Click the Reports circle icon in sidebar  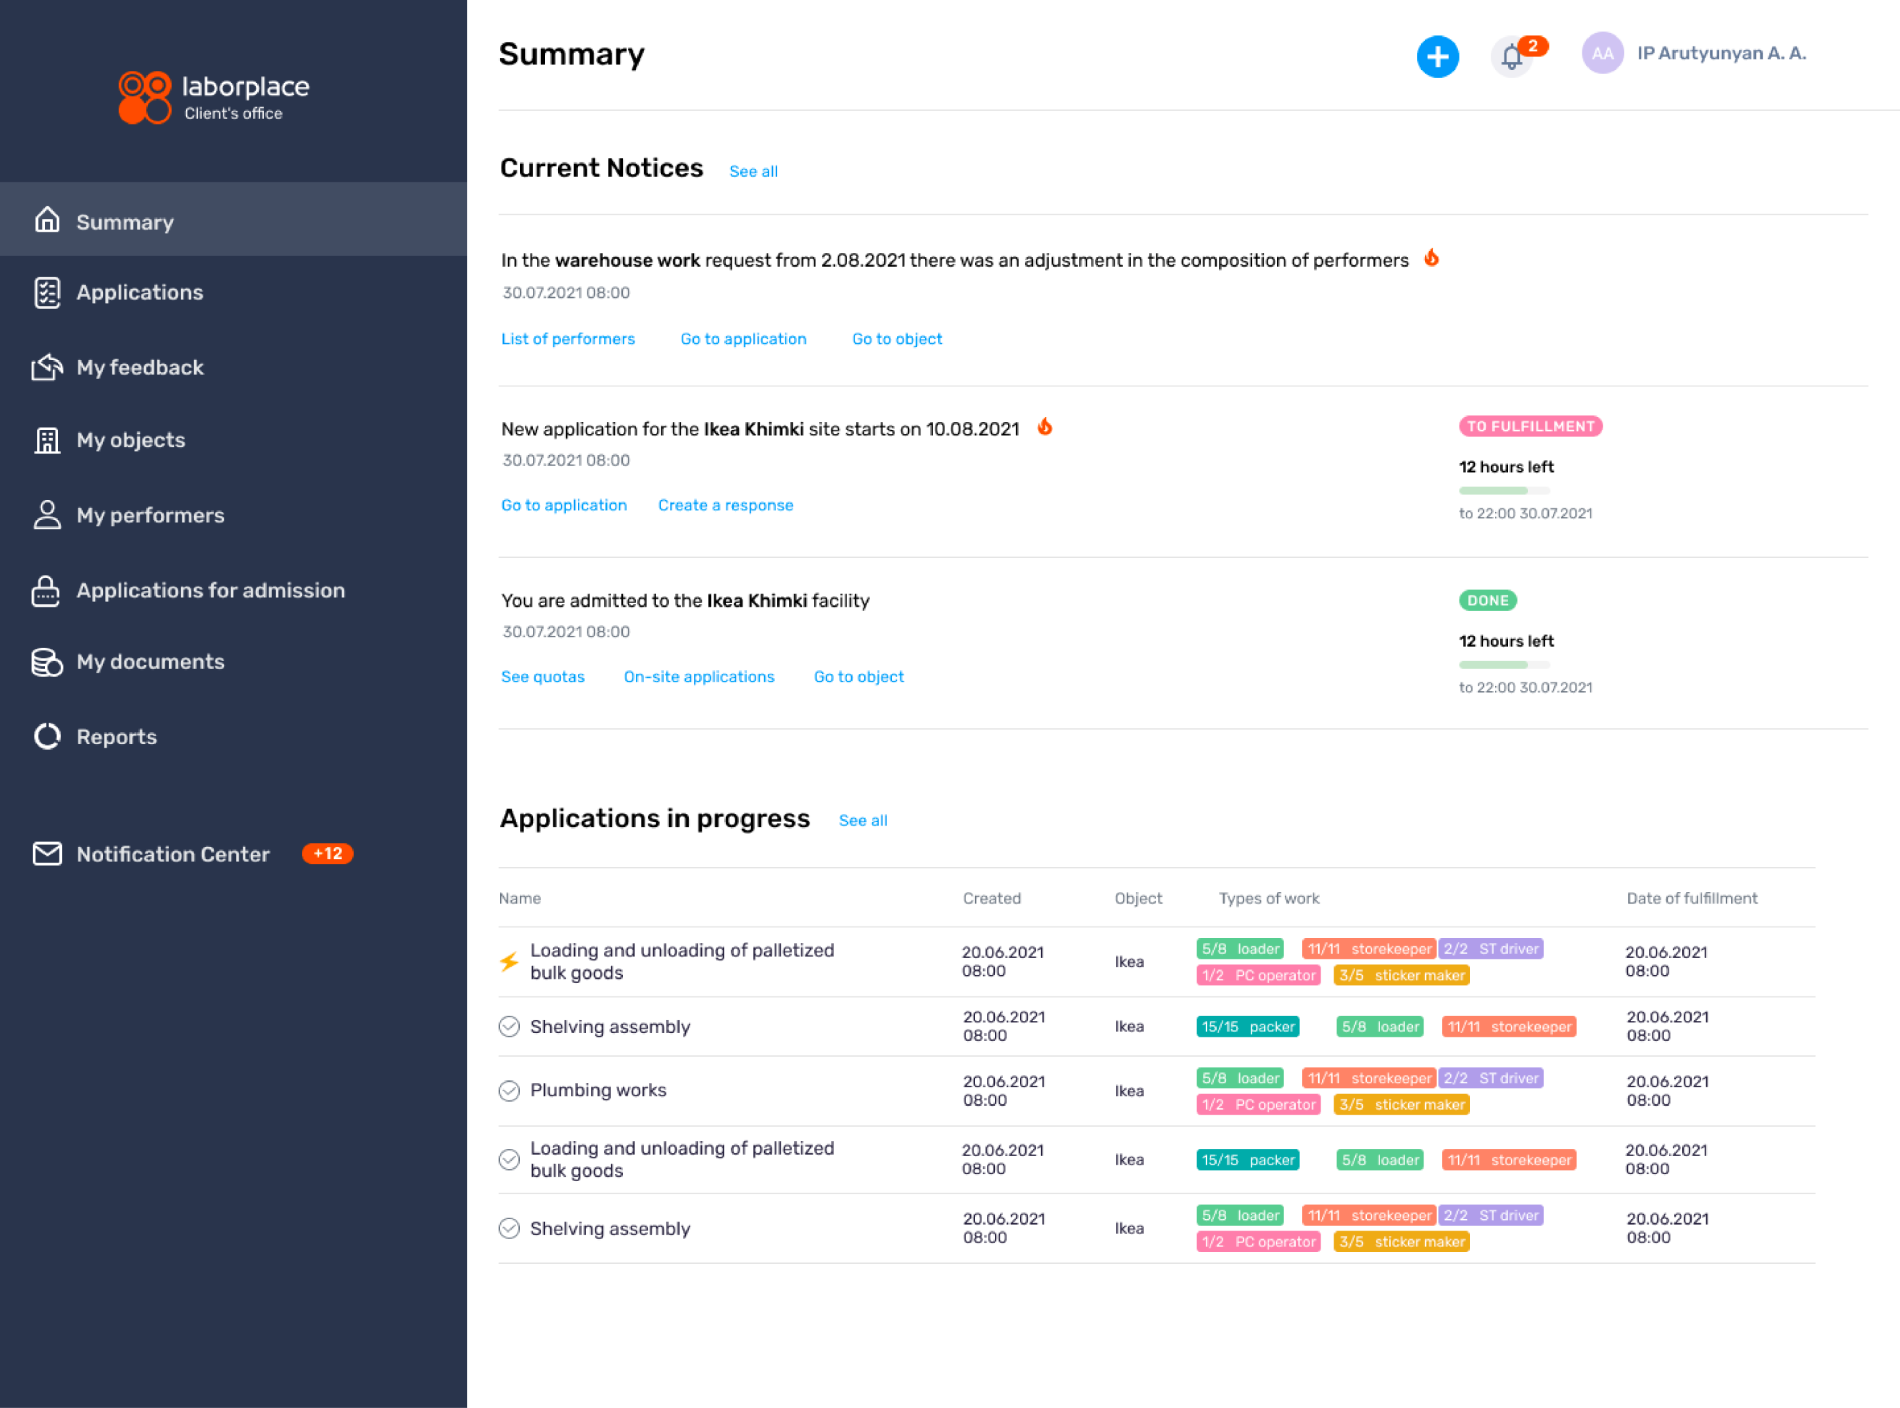(x=47, y=737)
